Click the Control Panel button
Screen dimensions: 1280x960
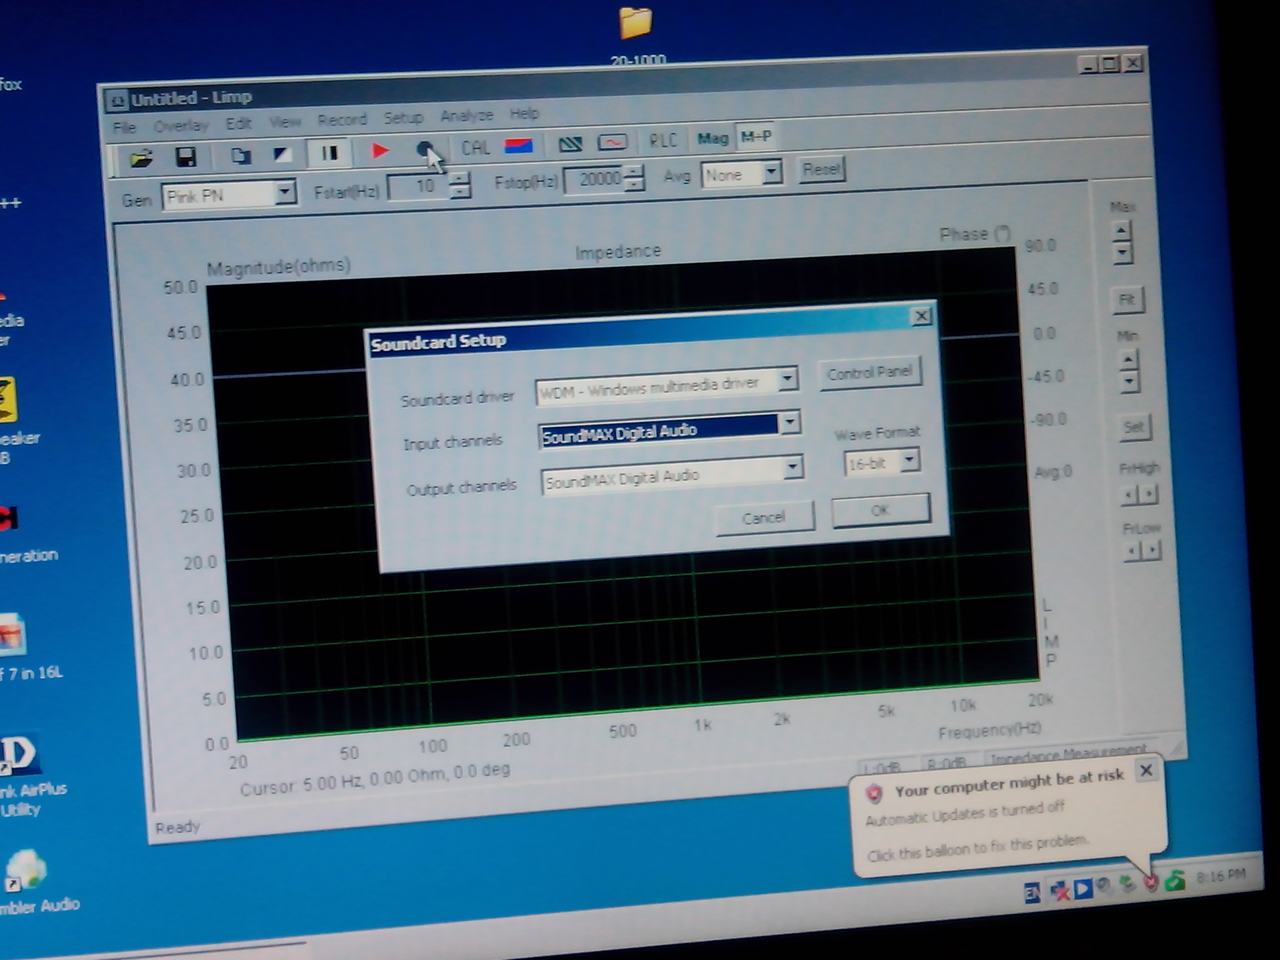[869, 374]
